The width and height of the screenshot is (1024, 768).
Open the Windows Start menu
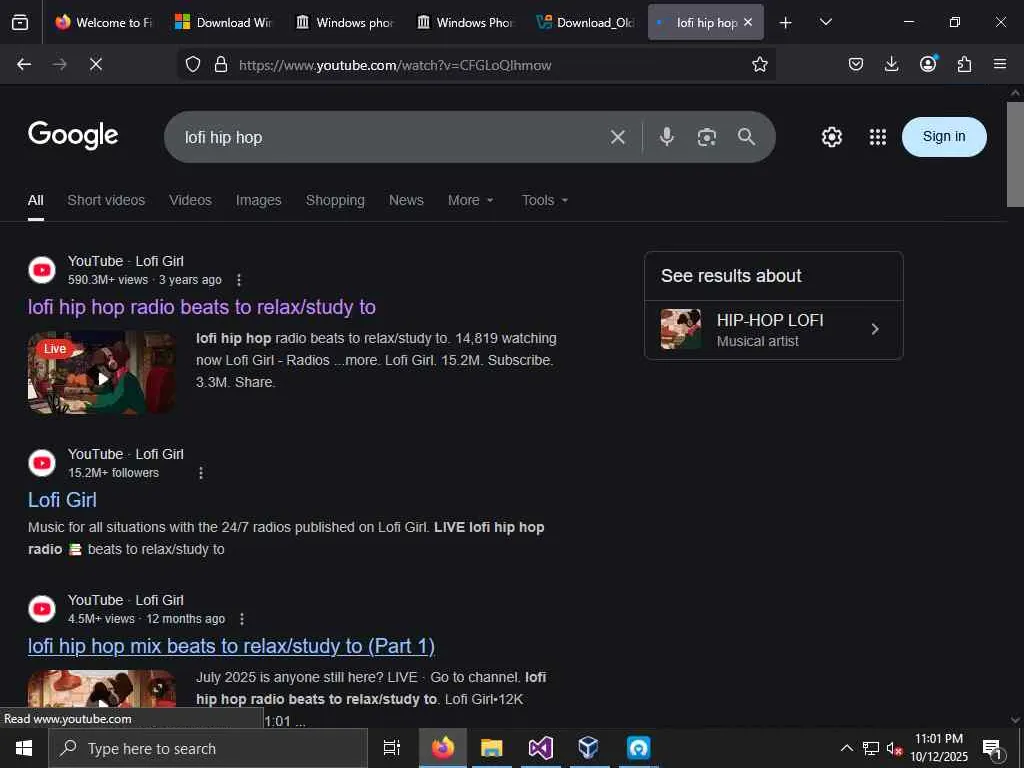(x=24, y=748)
